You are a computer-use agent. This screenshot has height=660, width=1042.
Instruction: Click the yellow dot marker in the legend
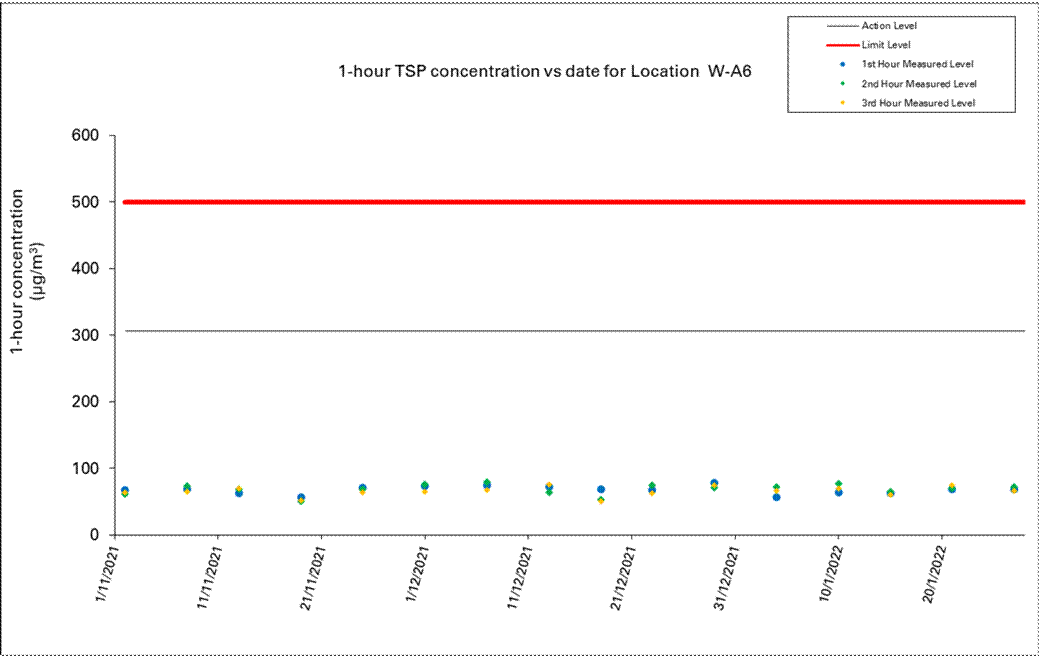pos(844,103)
